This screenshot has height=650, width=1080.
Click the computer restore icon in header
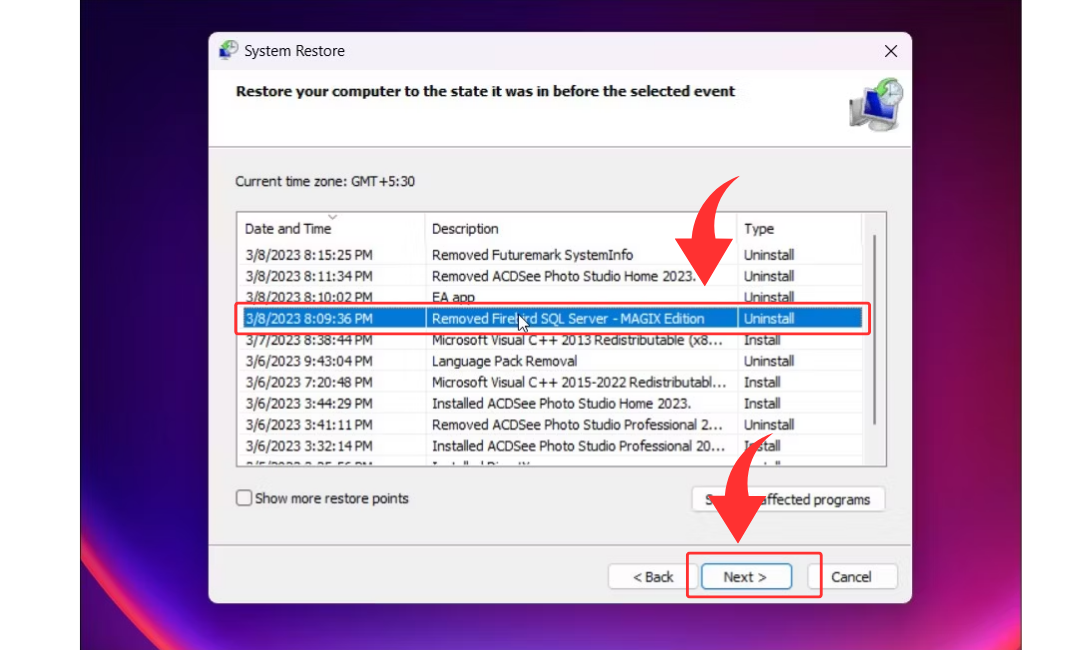click(875, 106)
